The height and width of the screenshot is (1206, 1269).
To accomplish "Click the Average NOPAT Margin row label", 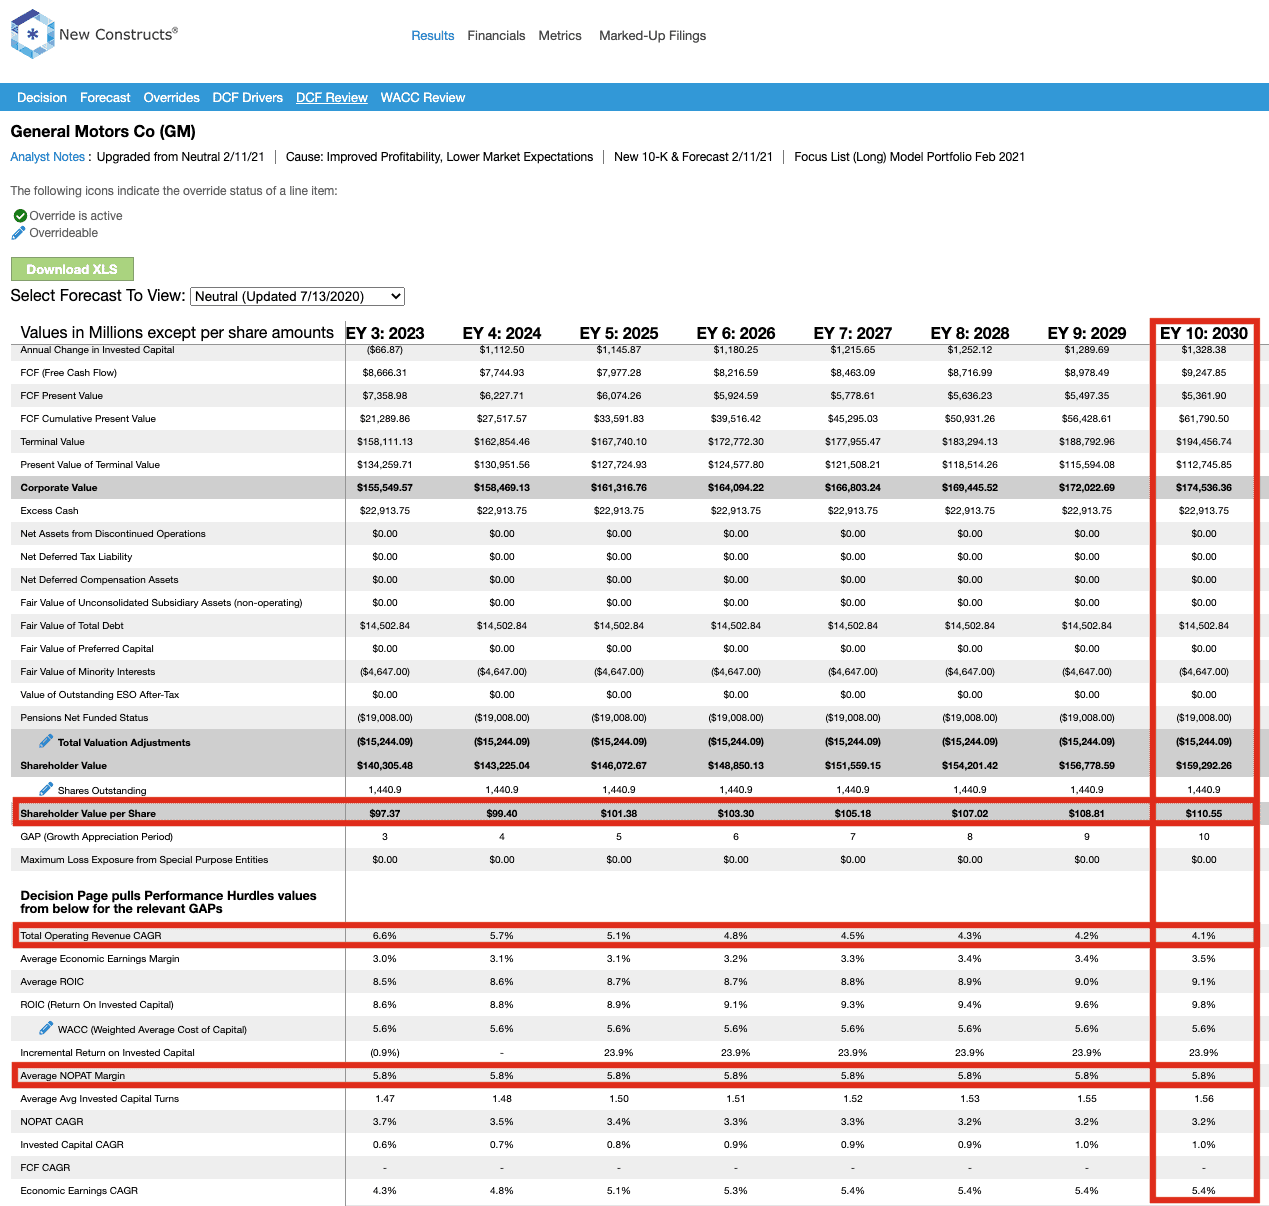I will click(73, 1076).
